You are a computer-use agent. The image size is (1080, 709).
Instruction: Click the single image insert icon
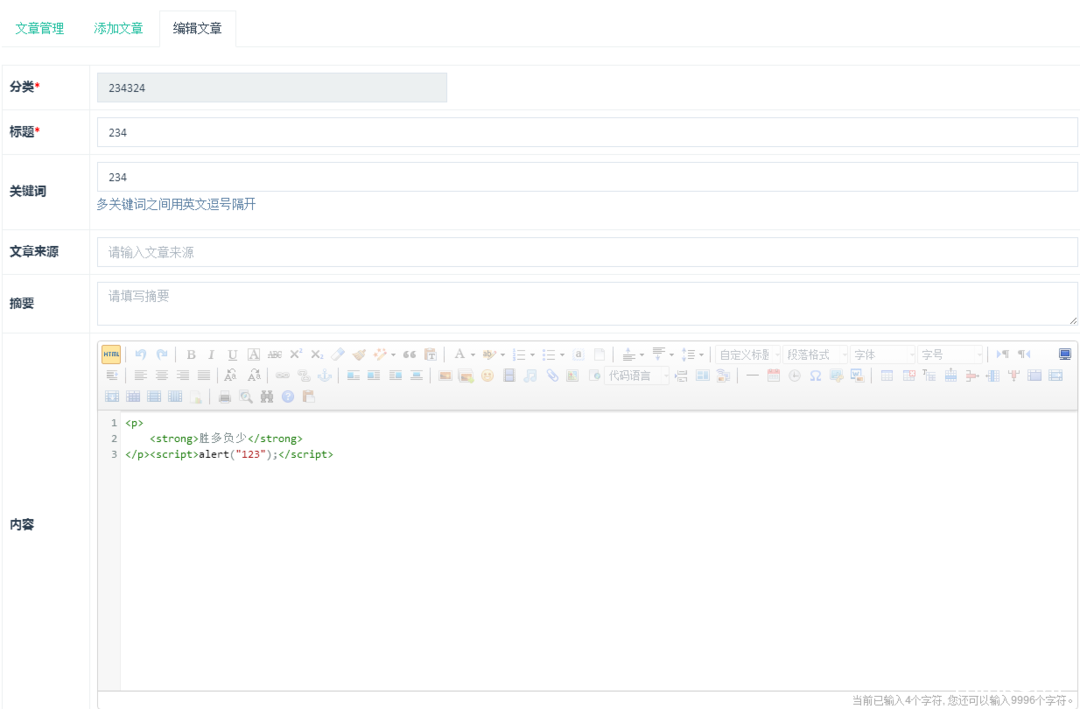point(445,376)
